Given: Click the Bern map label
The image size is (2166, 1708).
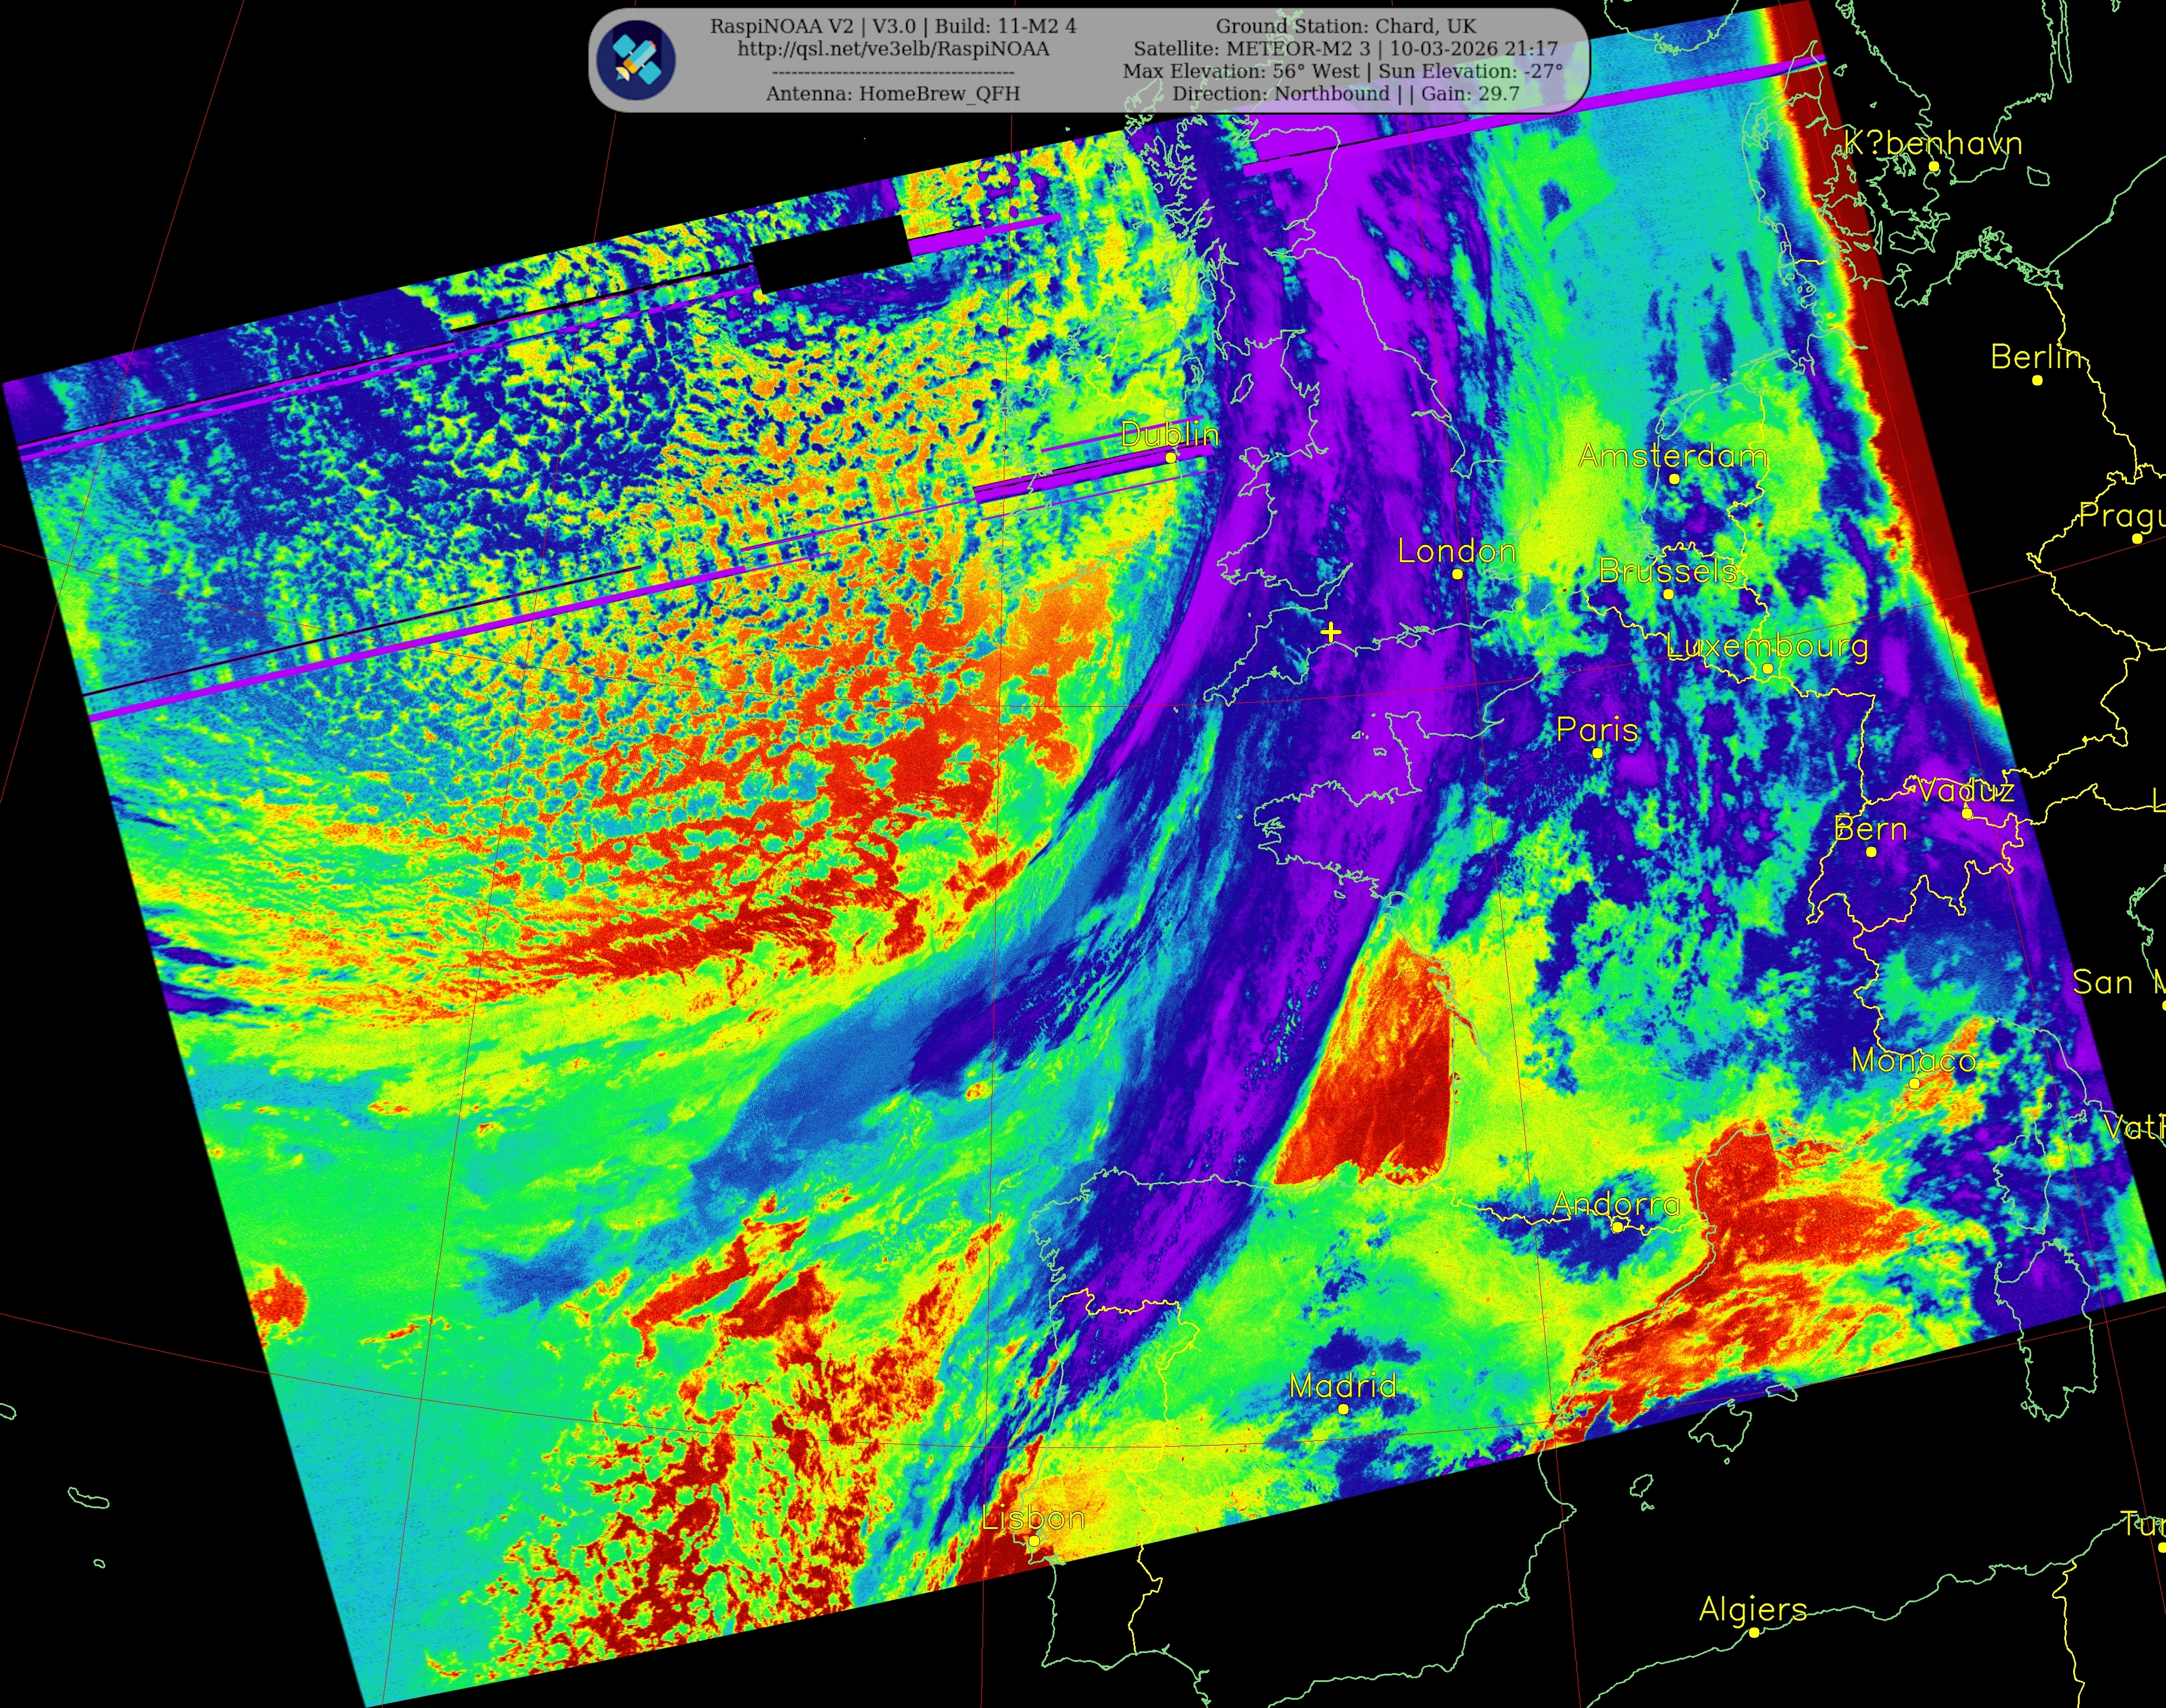Looking at the screenshot, I should (x=1870, y=829).
